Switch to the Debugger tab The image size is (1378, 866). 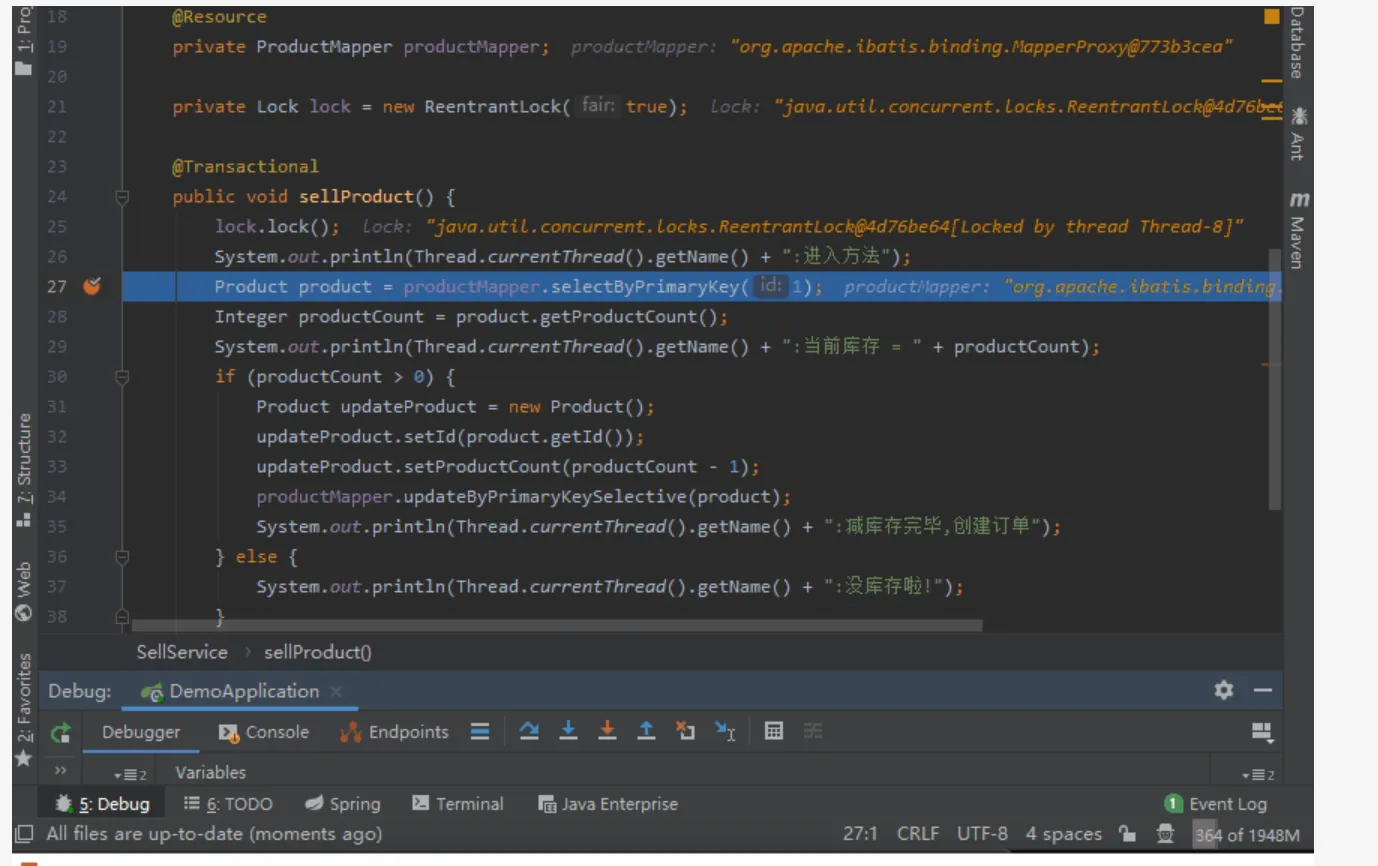(x=141, y=732)
